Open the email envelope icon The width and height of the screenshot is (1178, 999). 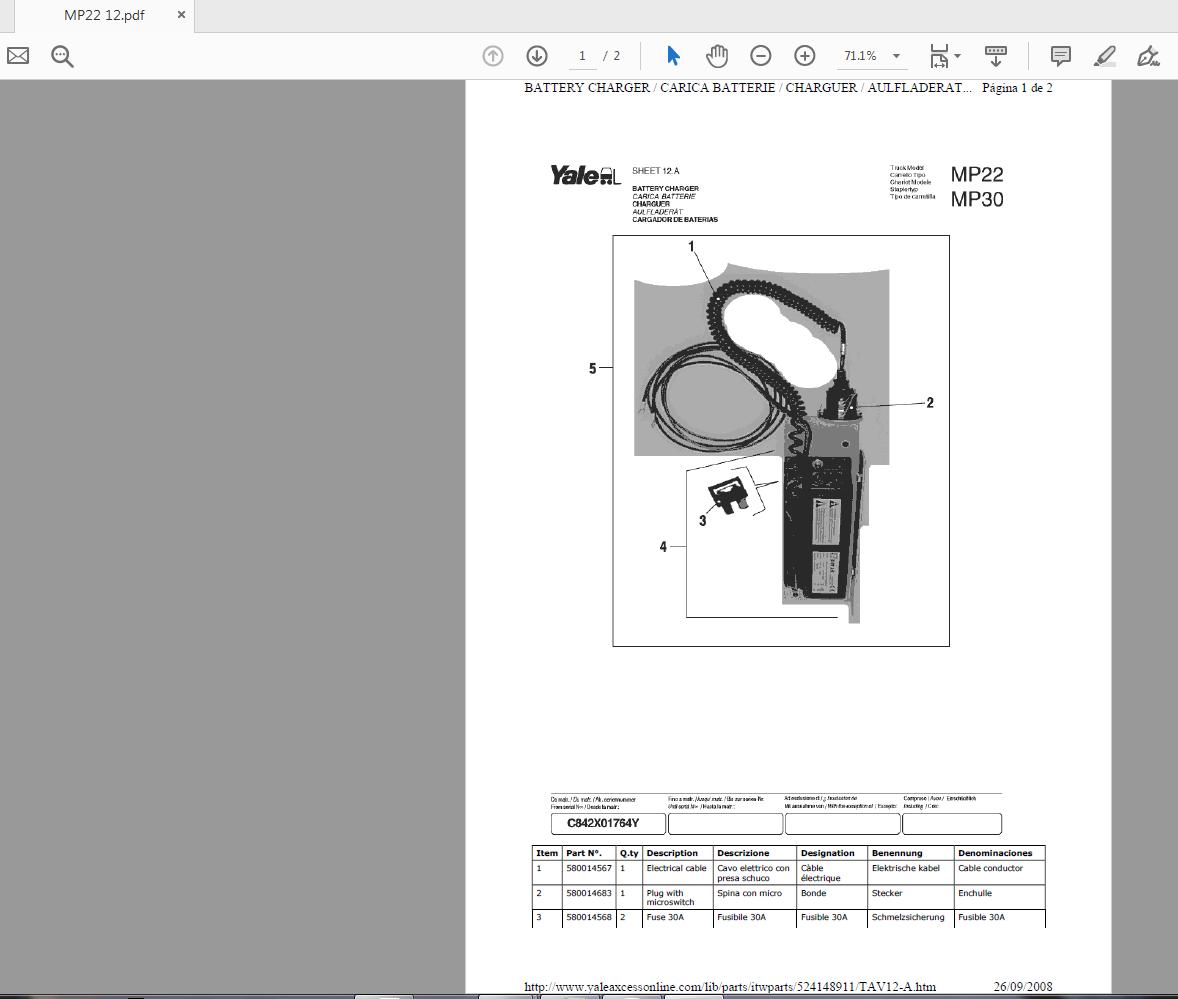click(x=18, y=56)
